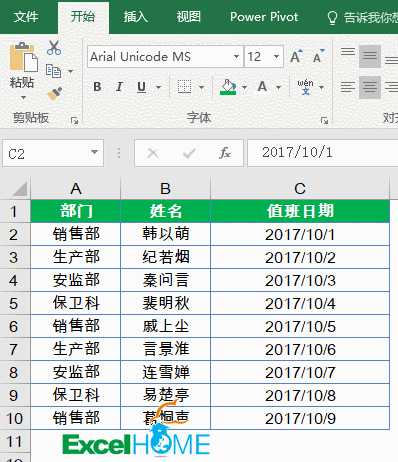
Task: Select column A header
Action: click(76, 189)
